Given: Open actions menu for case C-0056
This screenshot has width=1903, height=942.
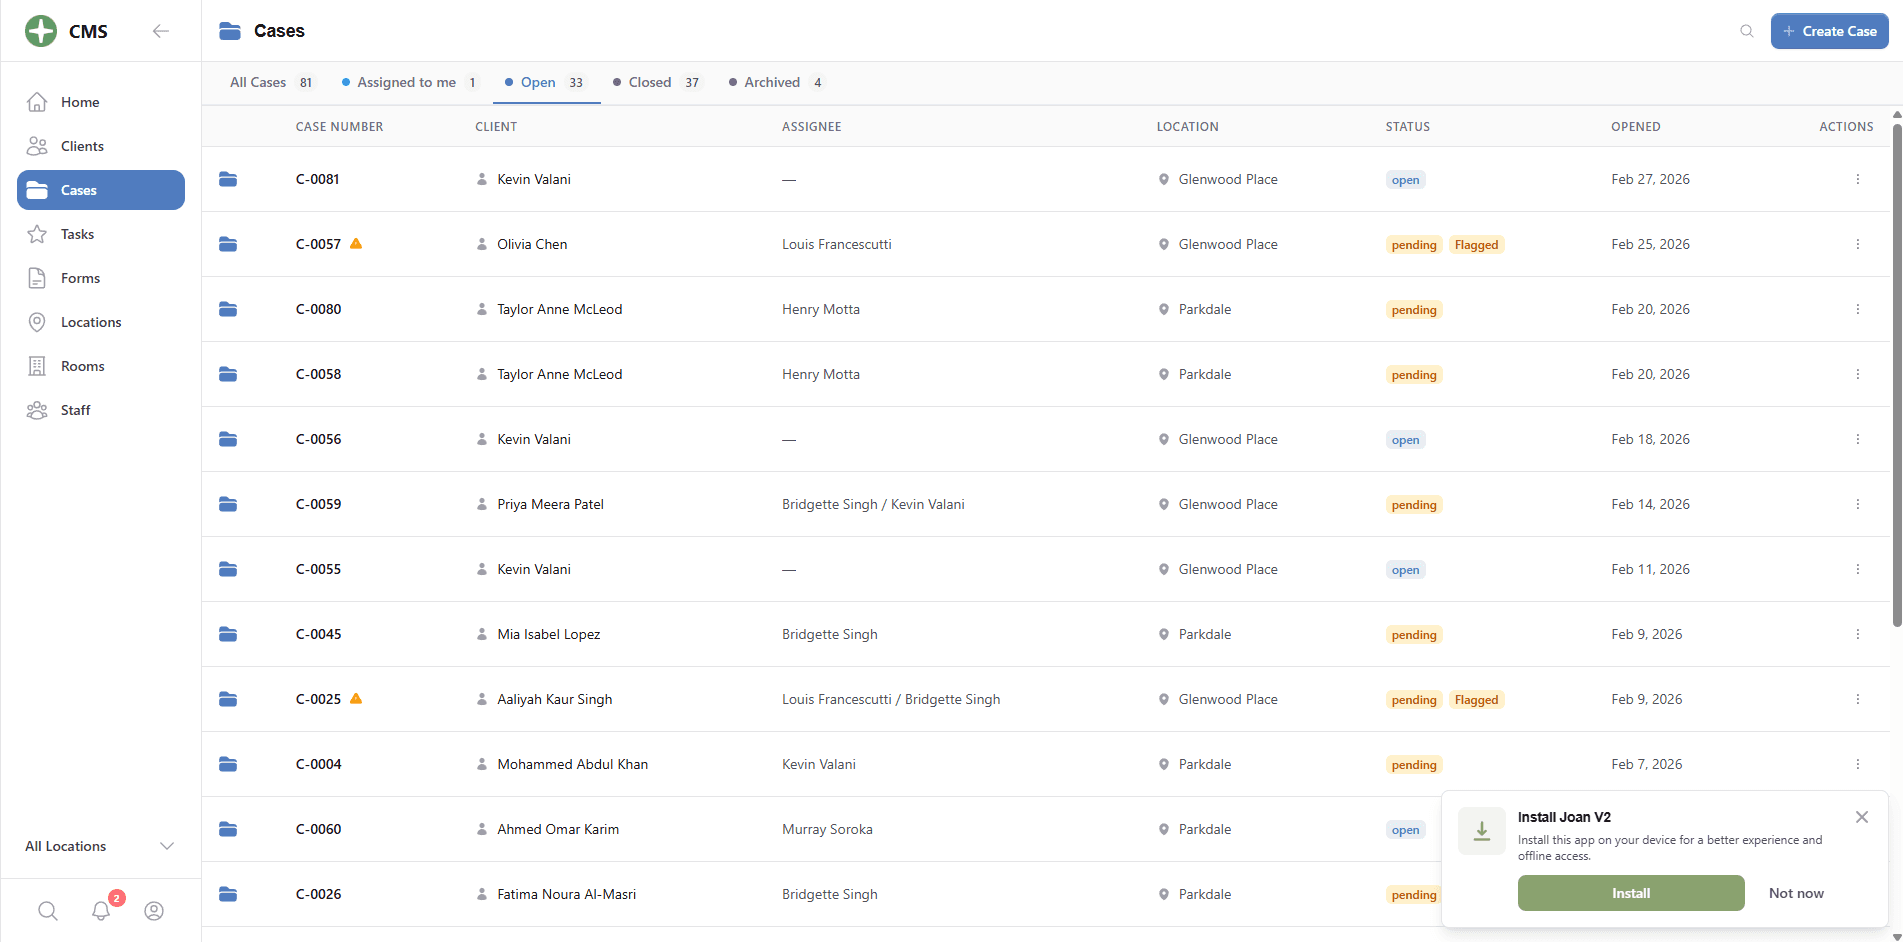Looking at the screenshot, I should coord(1858,439).
